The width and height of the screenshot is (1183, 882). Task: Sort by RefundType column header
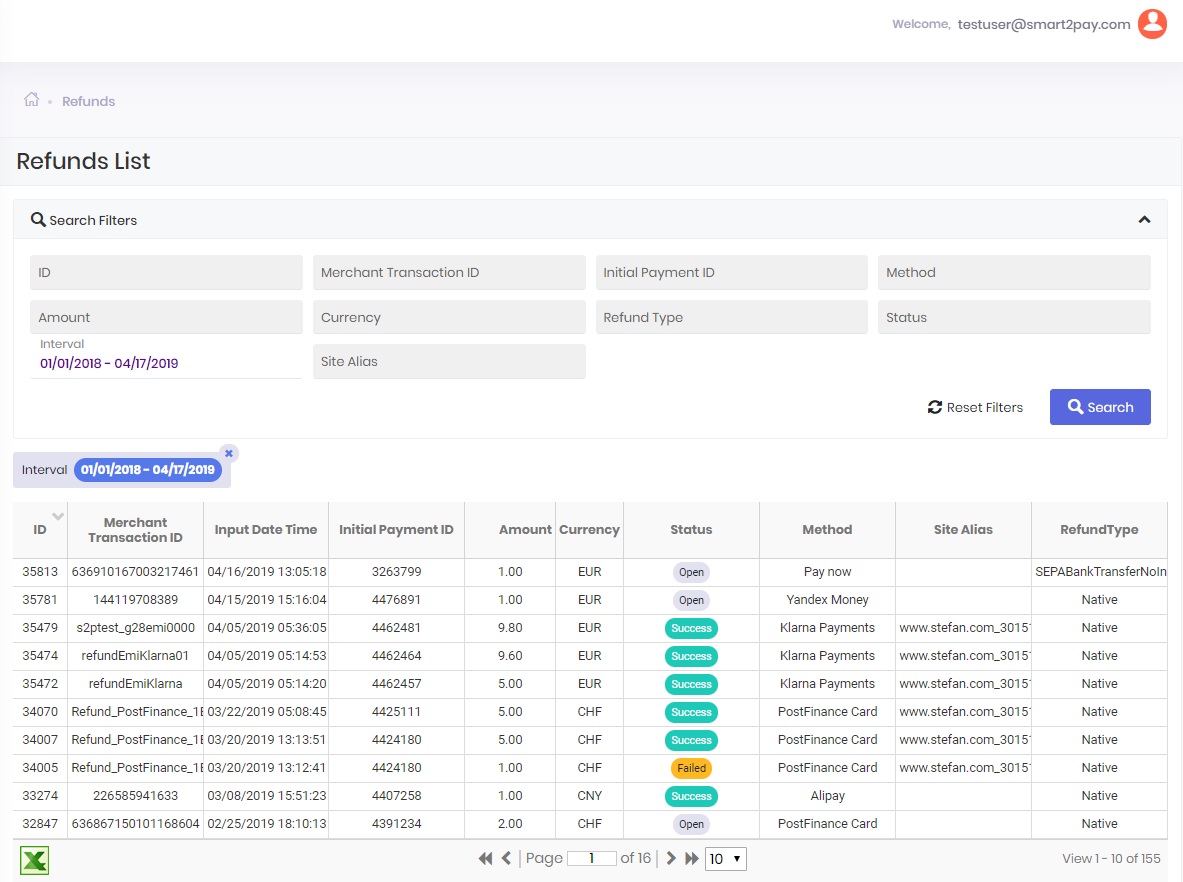click(1099, 530)
